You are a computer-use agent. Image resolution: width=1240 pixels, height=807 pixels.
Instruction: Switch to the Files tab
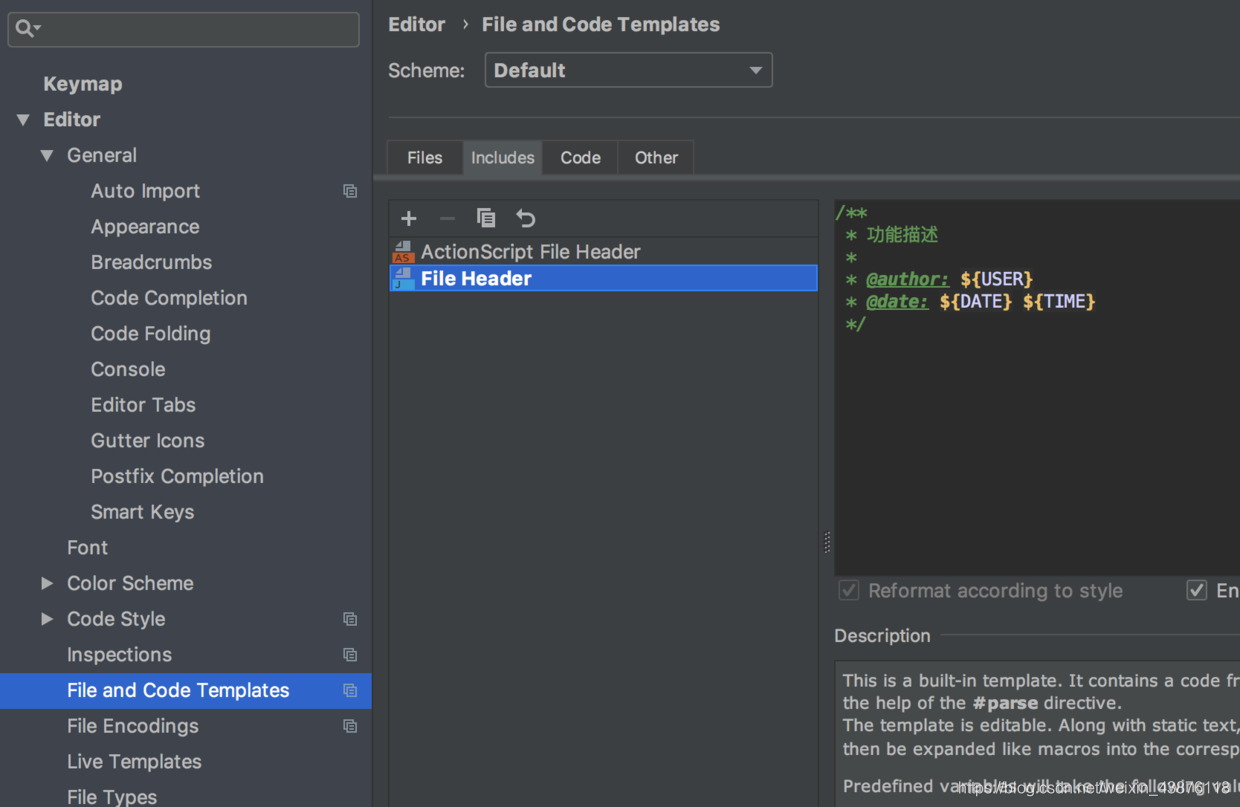(425, 157)
